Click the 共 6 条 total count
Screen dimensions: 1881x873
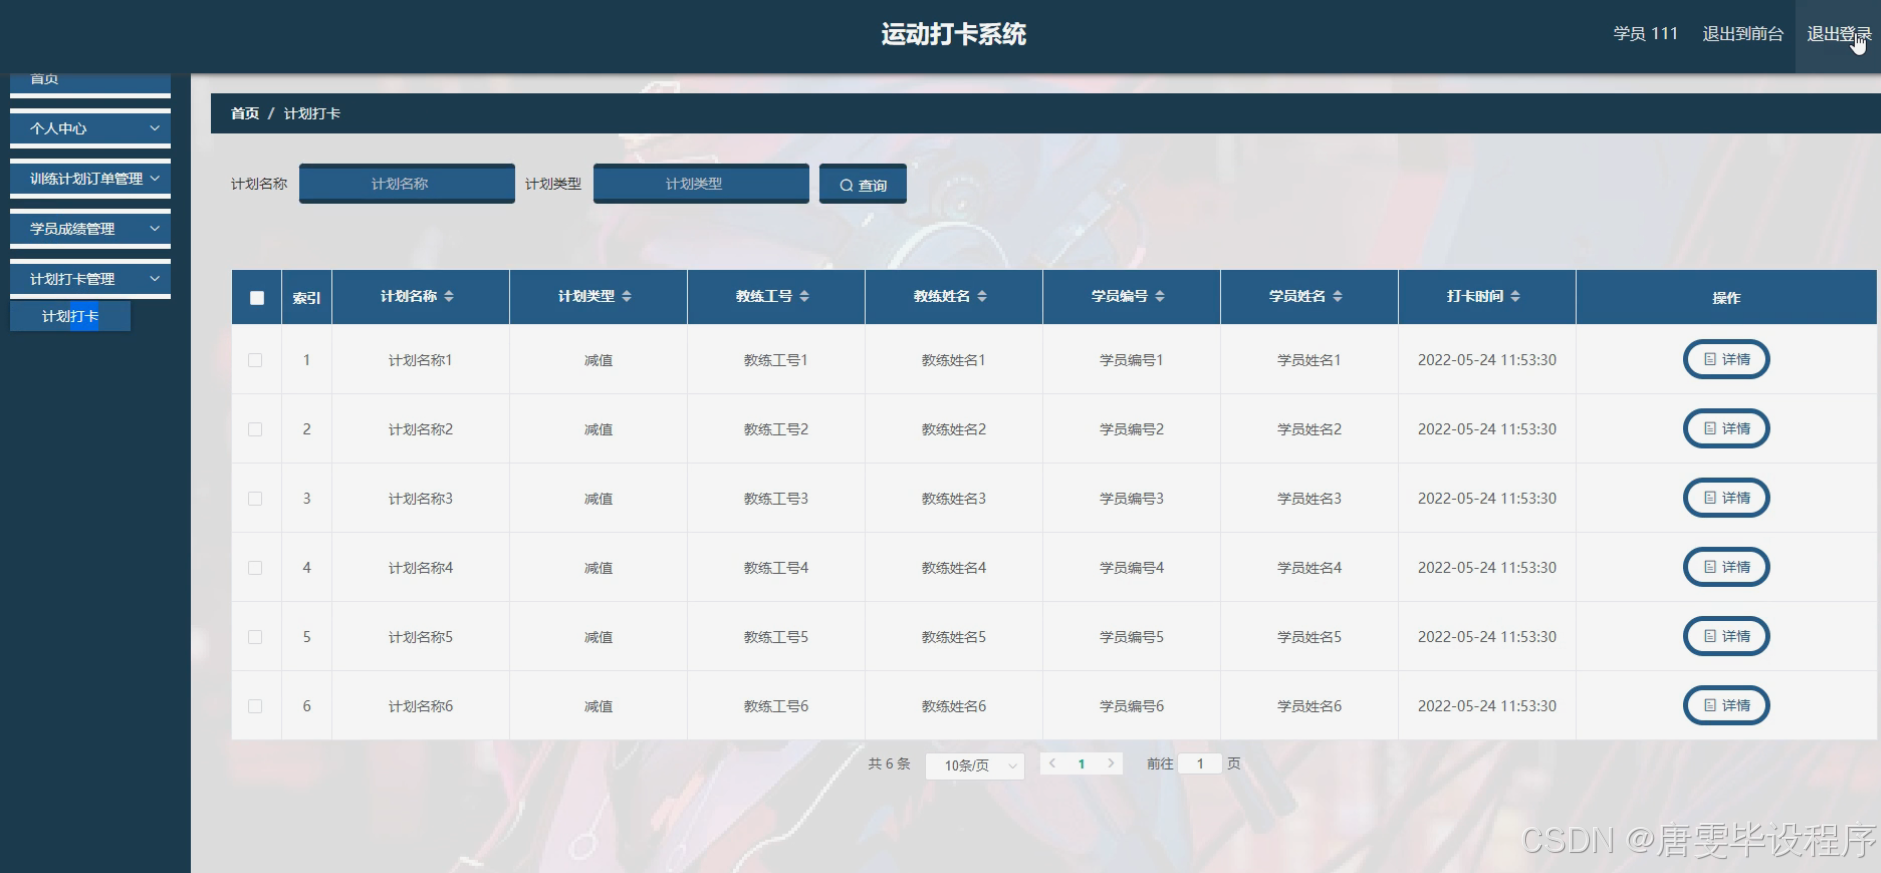(889, 764)
